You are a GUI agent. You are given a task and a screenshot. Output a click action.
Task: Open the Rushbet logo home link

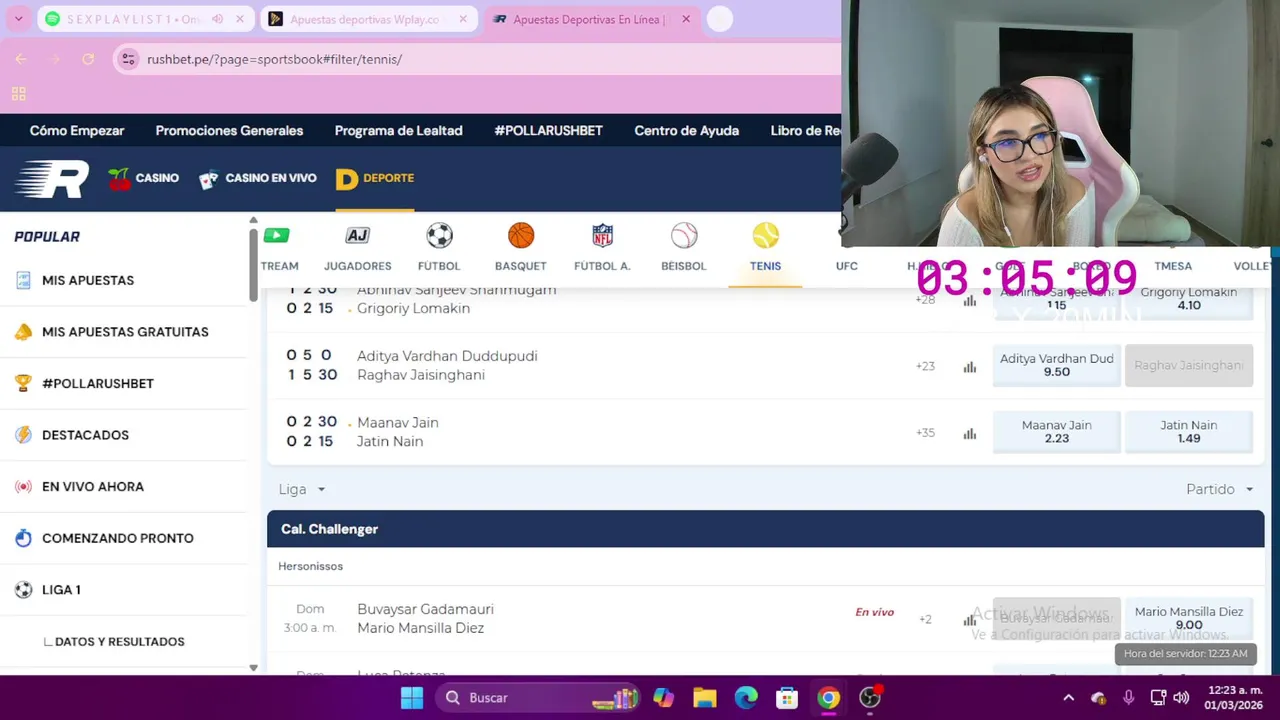pyautogui.click(x=52, y=179)
